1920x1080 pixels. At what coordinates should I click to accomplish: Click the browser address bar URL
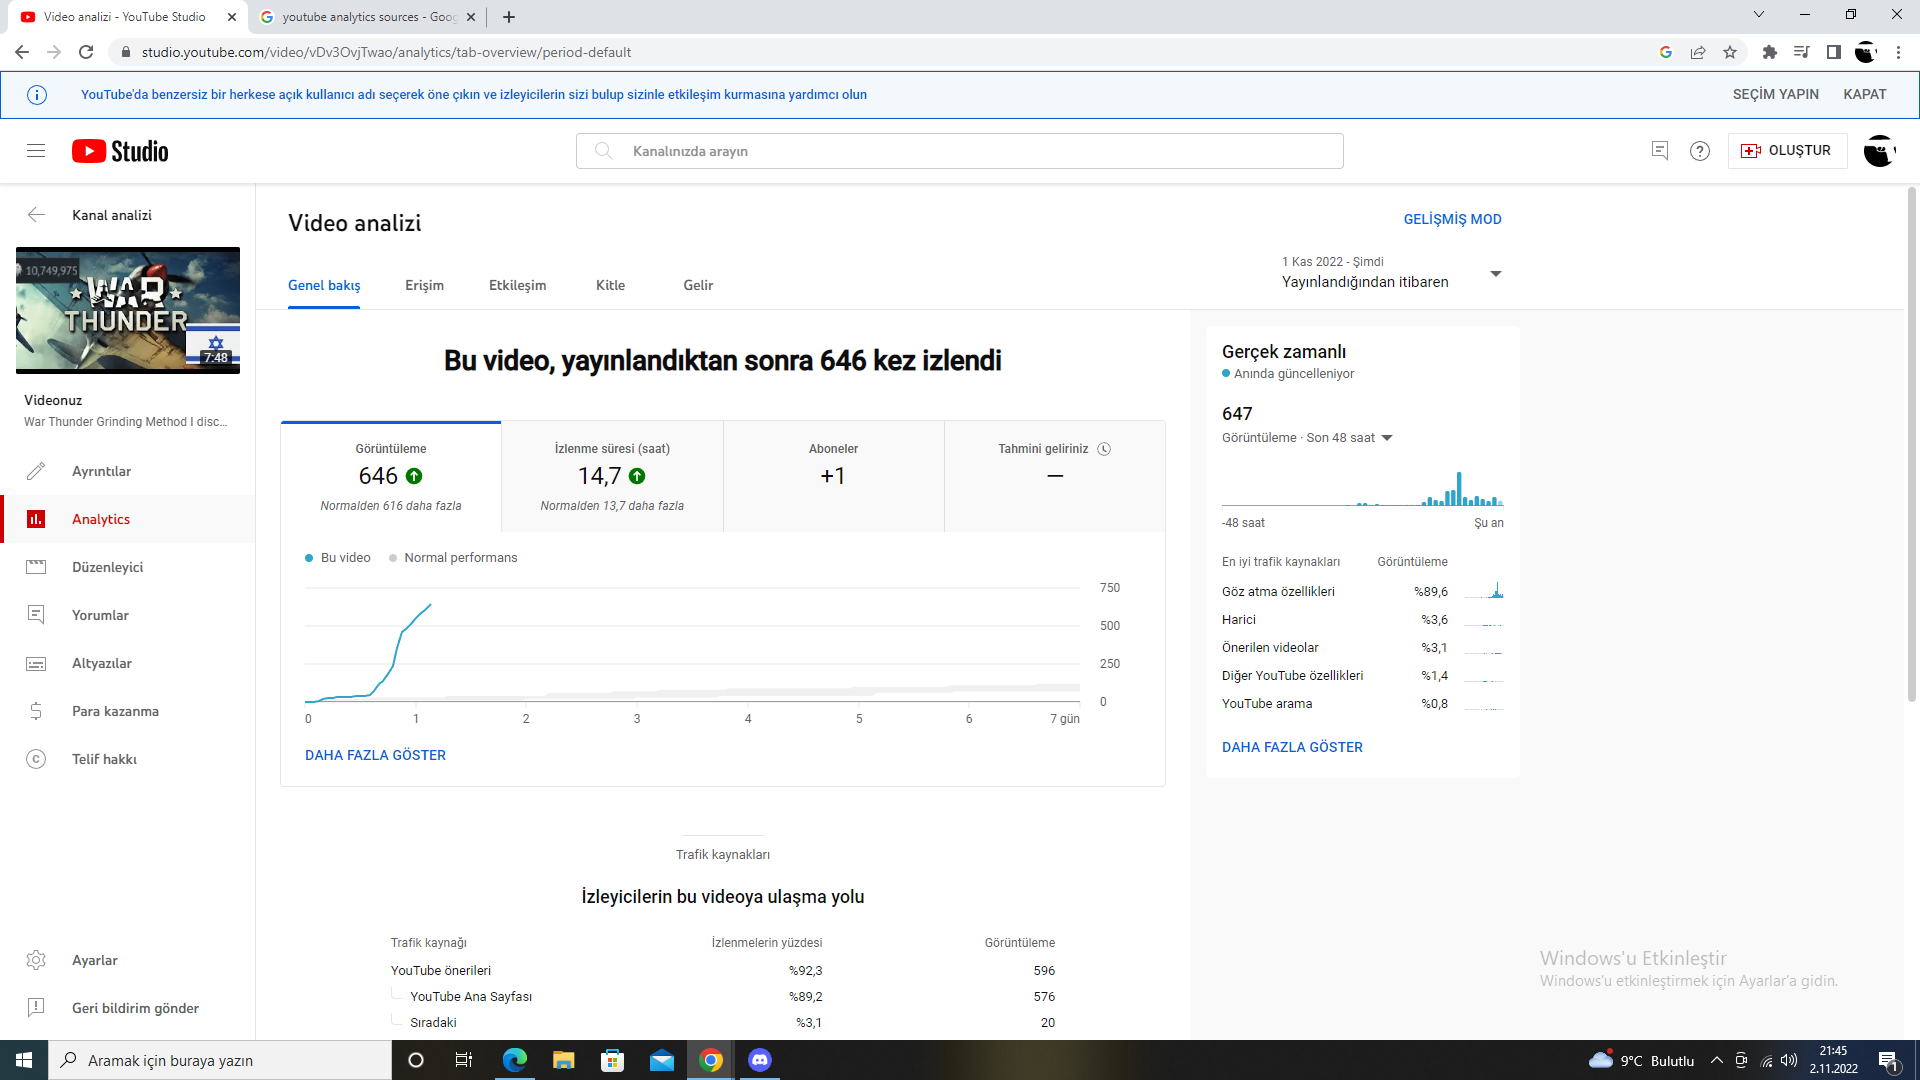(x=386, y=52)
